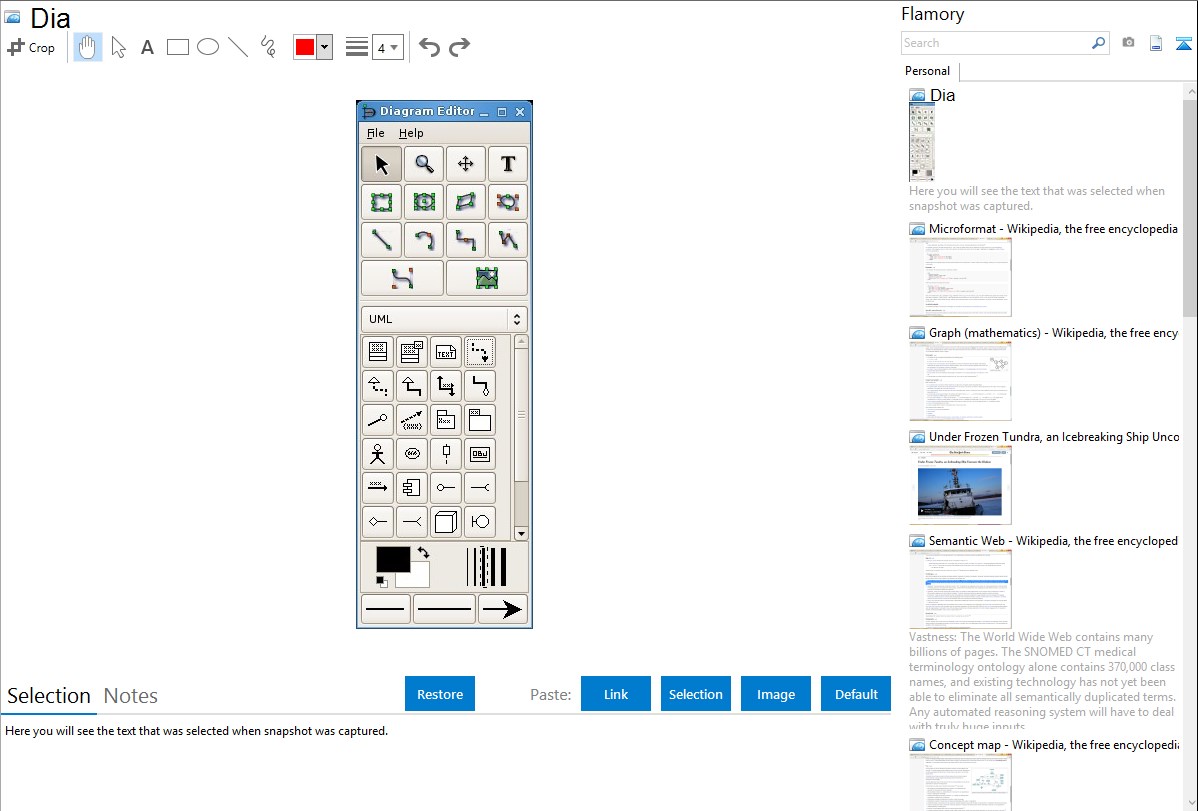Open the middle line style selector

tap(444, 609)
